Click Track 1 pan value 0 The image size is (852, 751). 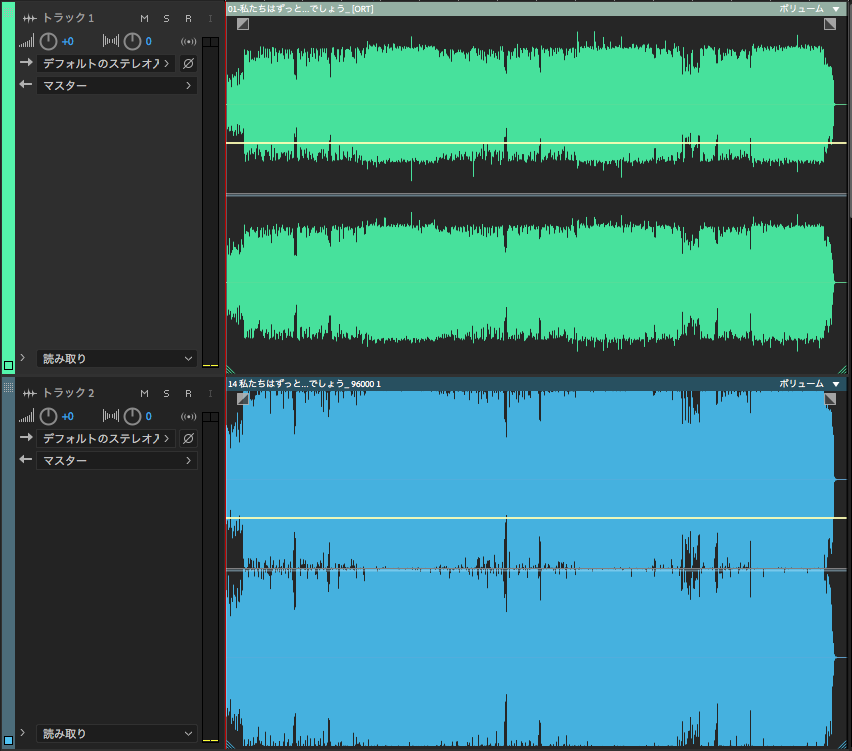click(148, 41)
